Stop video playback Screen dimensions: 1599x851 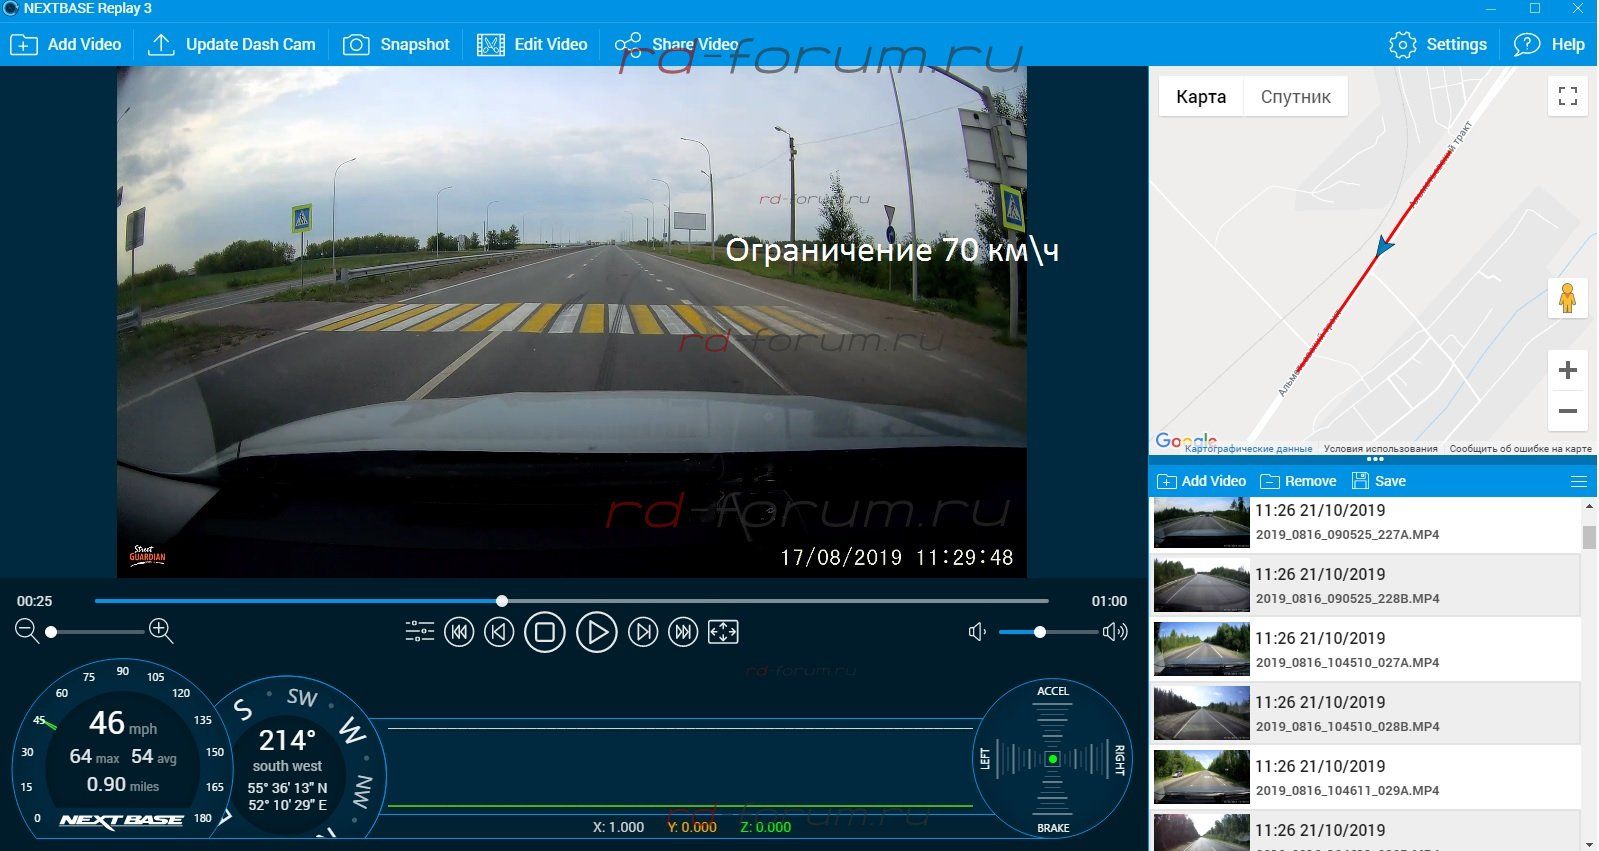(x=545, y=632)
